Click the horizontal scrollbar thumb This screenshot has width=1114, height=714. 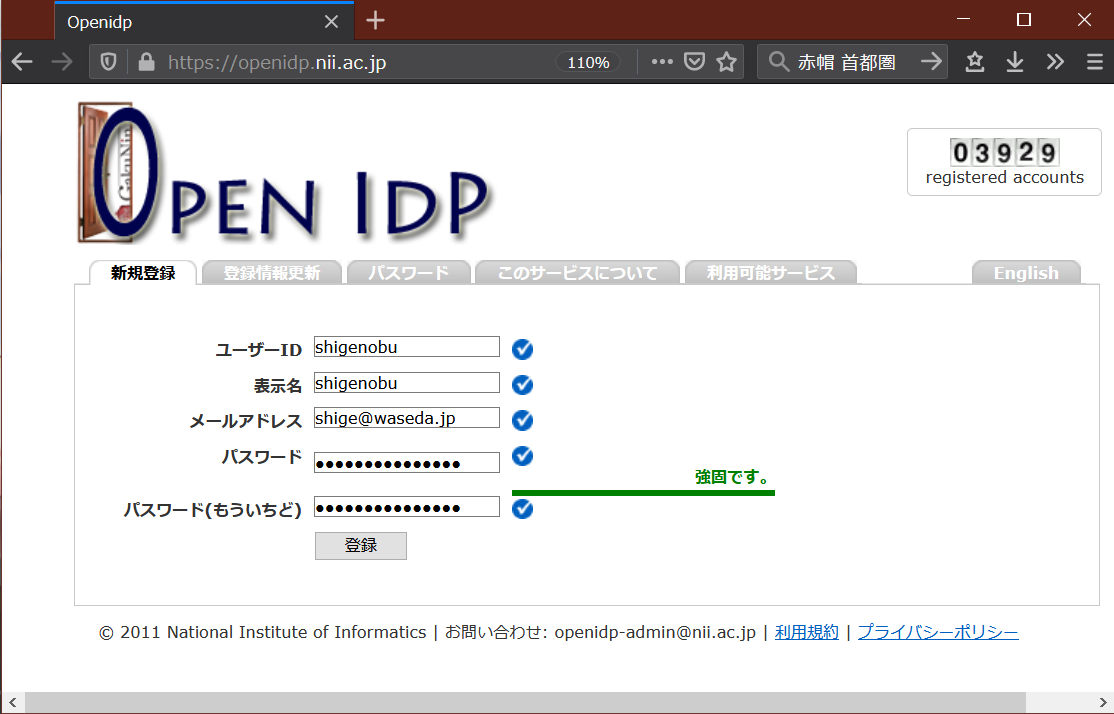525,702
